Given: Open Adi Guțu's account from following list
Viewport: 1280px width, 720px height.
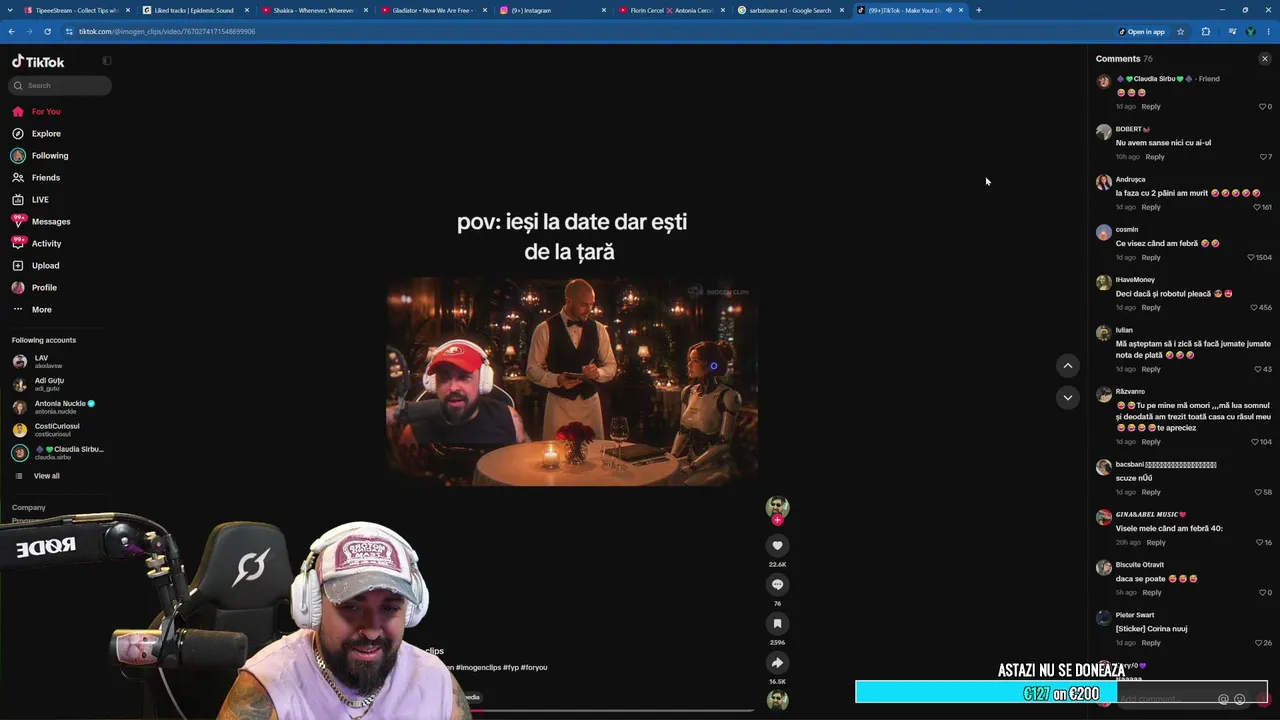Looking at the screenshot, I should pyautogui.click(x=58, y=384).
